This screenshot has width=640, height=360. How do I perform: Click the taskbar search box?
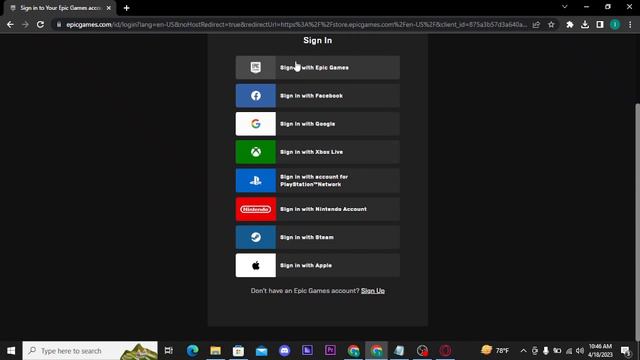tap(90, 351)
